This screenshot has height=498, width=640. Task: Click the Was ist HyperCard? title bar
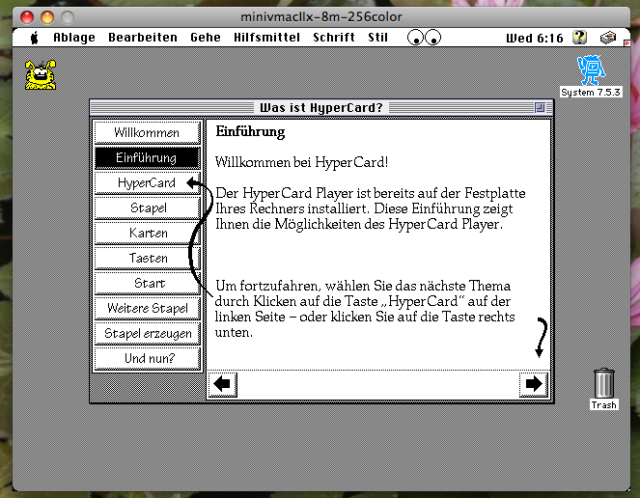click(321, 108)
